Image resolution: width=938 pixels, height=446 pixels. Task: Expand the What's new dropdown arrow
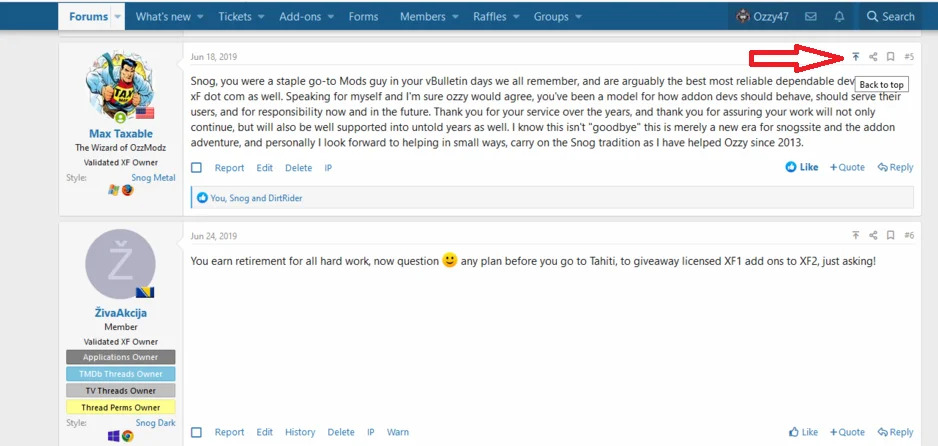point(200,17)
